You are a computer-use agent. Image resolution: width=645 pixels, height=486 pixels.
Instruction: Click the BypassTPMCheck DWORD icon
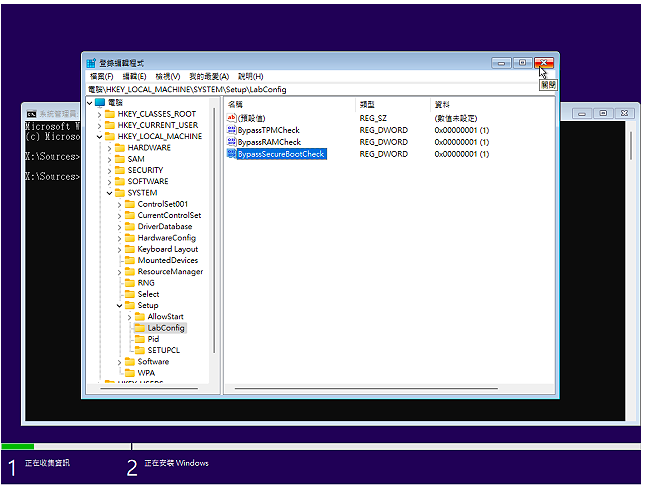[x=232, y=130]
